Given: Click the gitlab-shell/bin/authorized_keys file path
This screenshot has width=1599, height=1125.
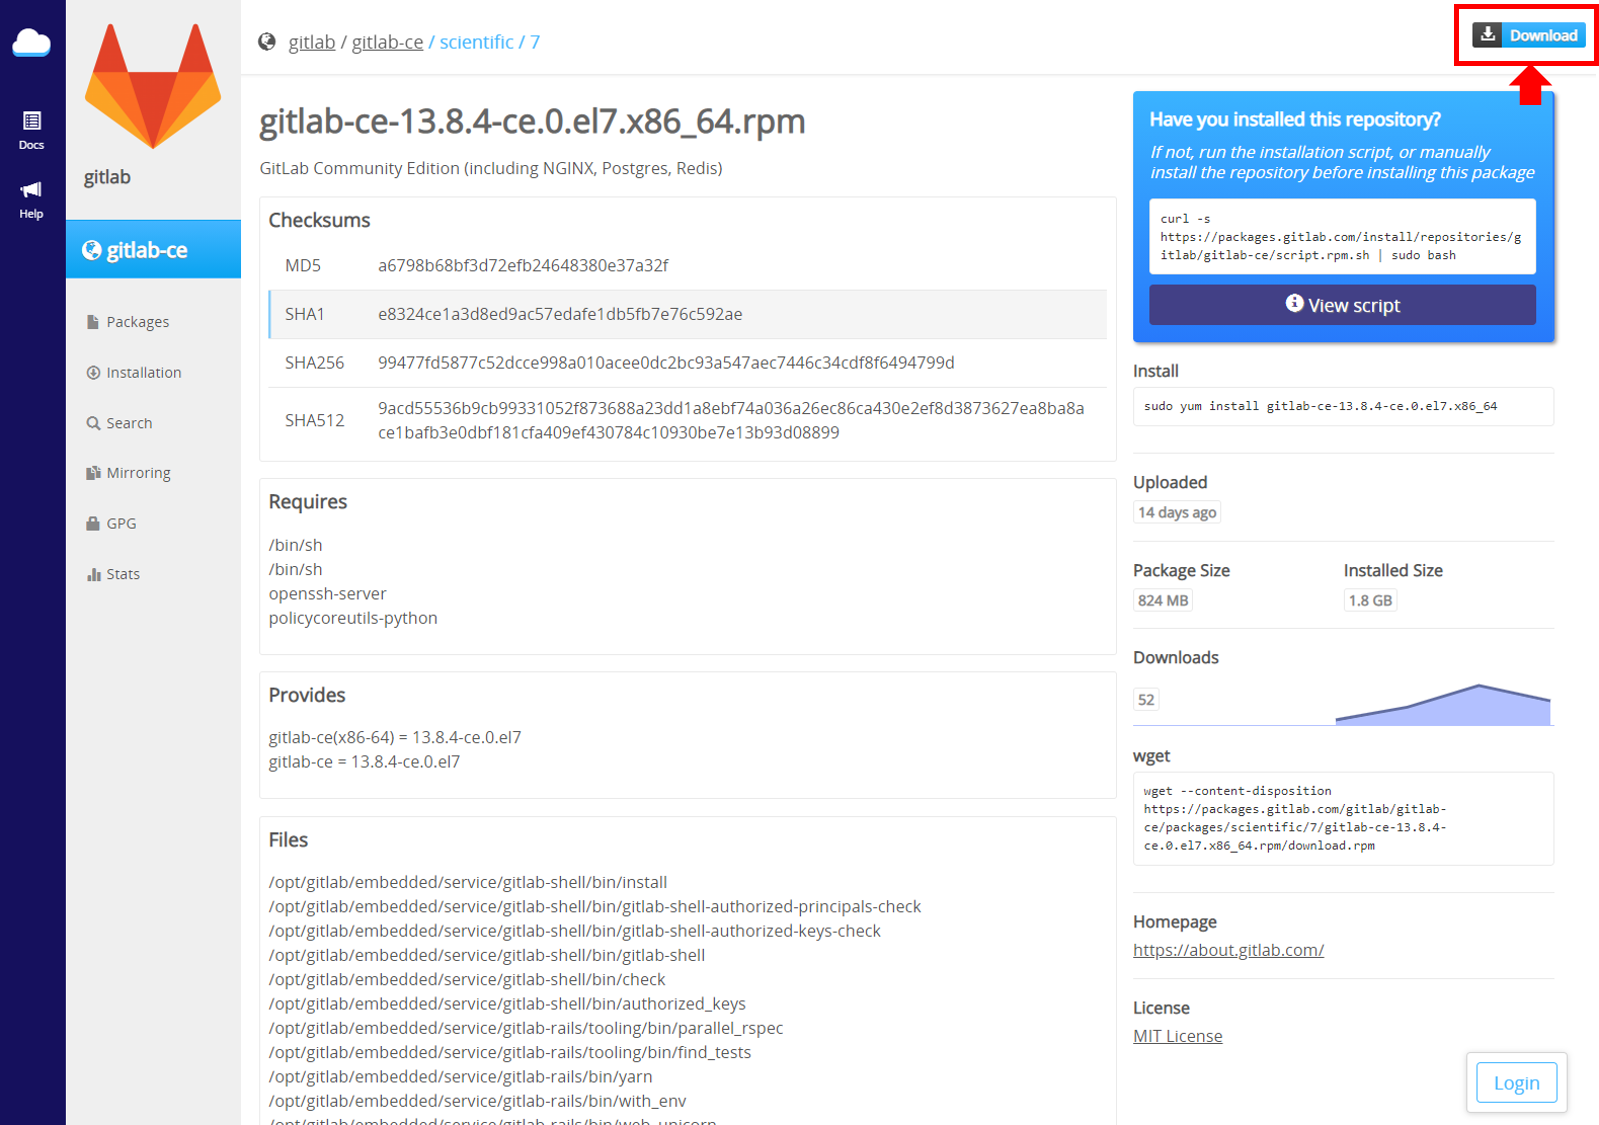Looking at the screenshot, I should (507, 1004).
